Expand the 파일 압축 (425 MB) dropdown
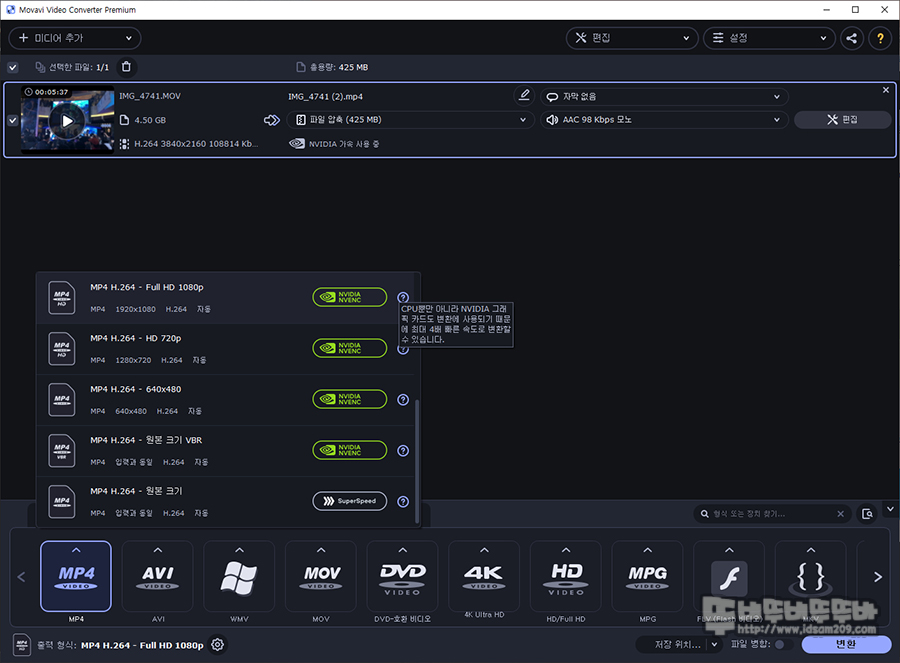This screenshot has height=663, width=900. [x=410, y=120]
